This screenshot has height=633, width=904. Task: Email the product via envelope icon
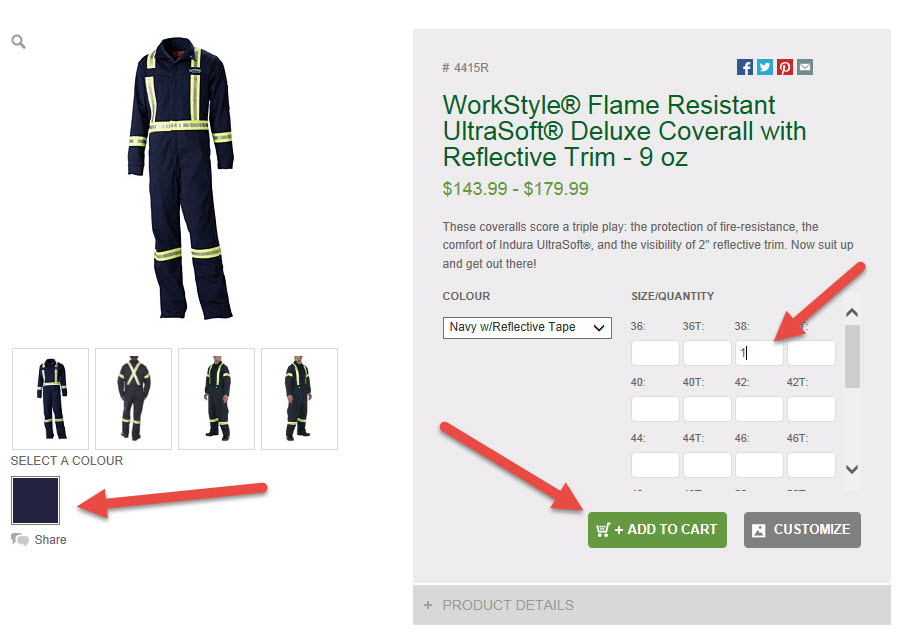click(805, 67)
